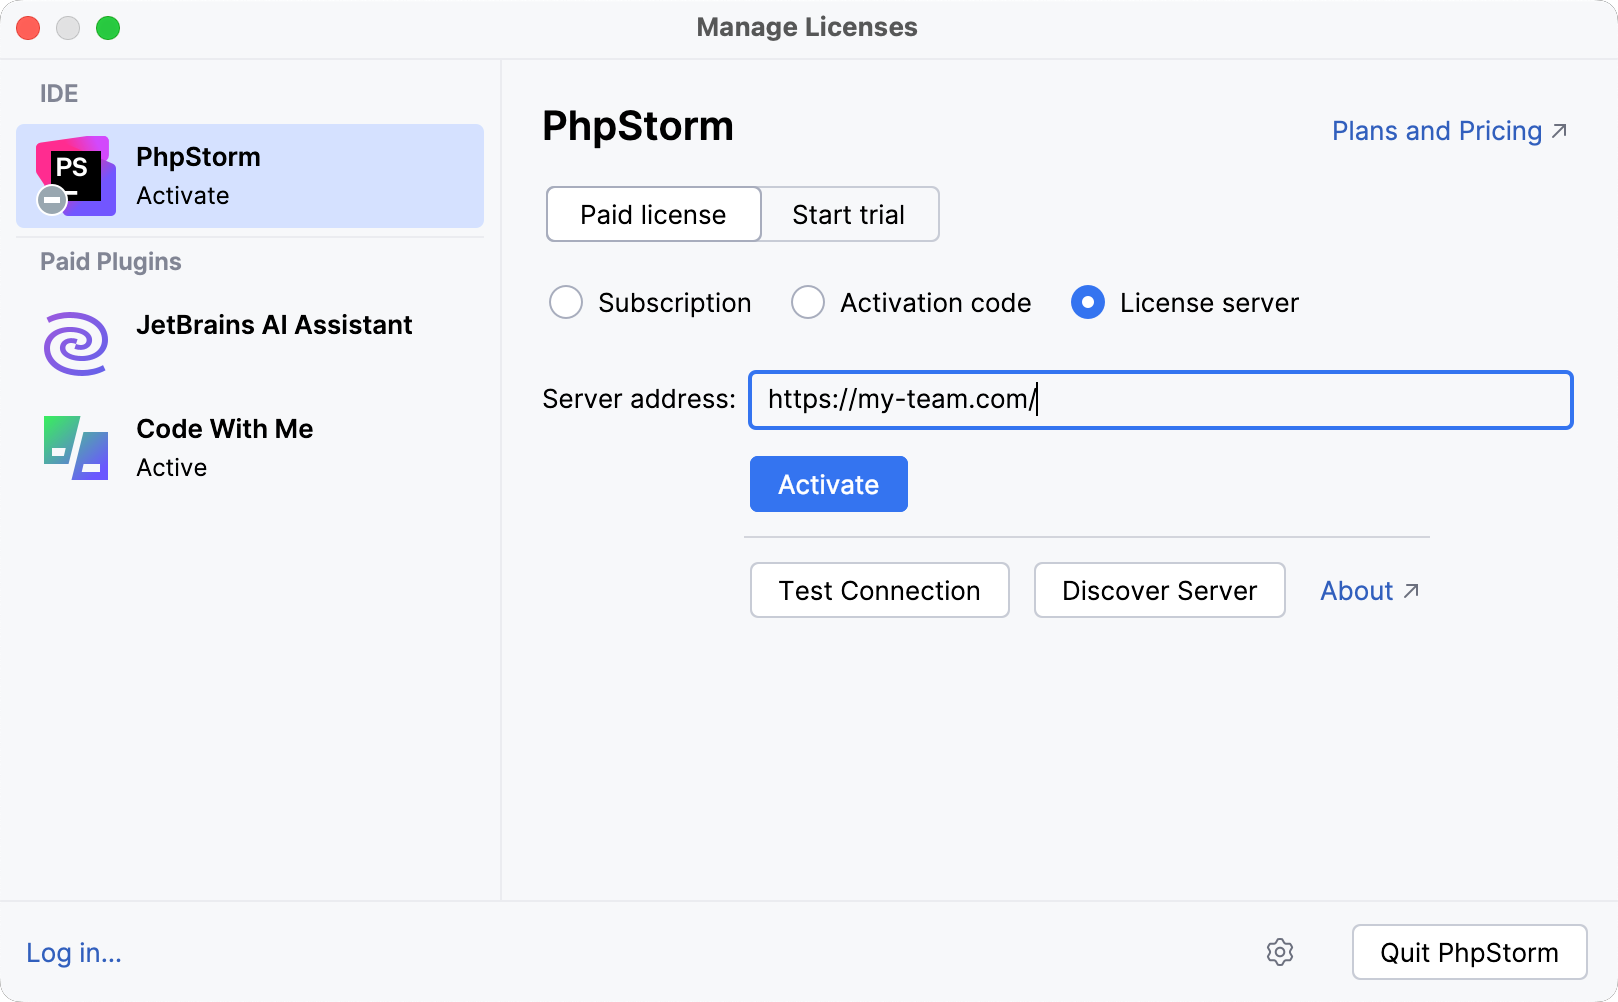
Task: Select the Code With Me plugin entry
Action: coord(224,445)
